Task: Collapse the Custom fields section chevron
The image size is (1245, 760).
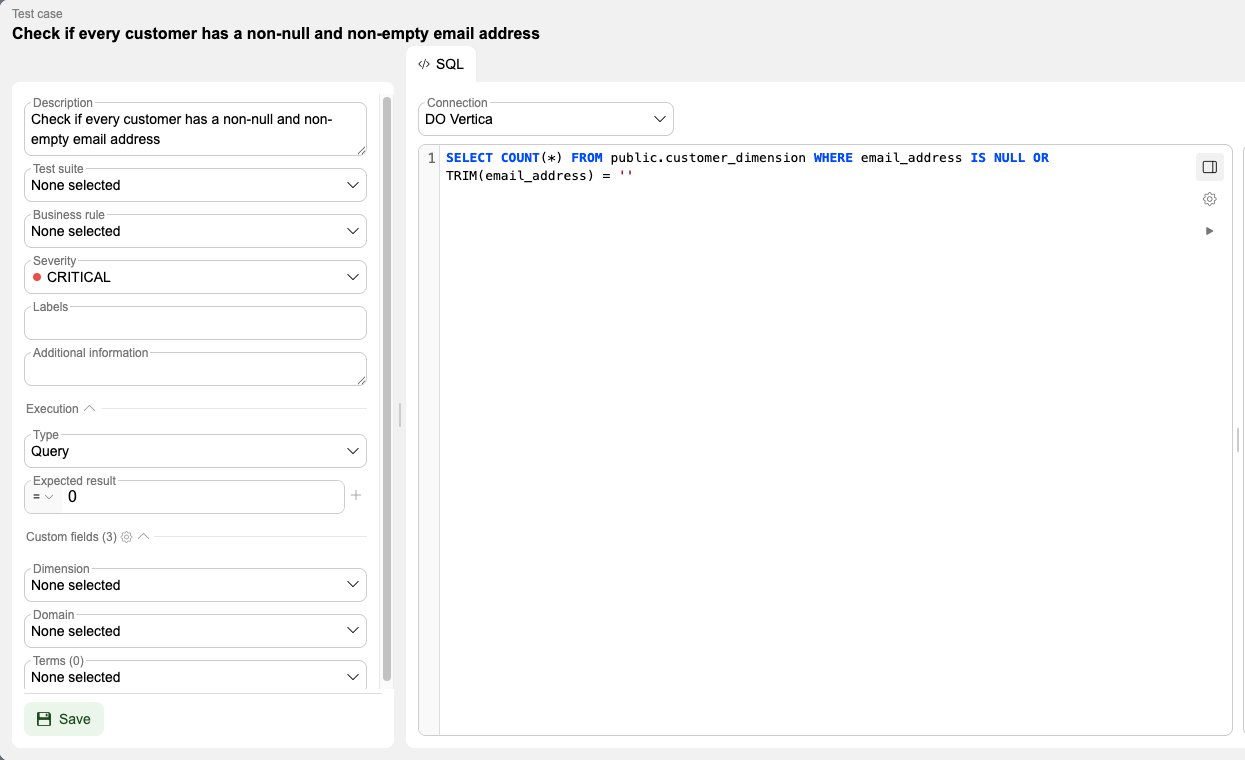Action: (x=144, y=537)
